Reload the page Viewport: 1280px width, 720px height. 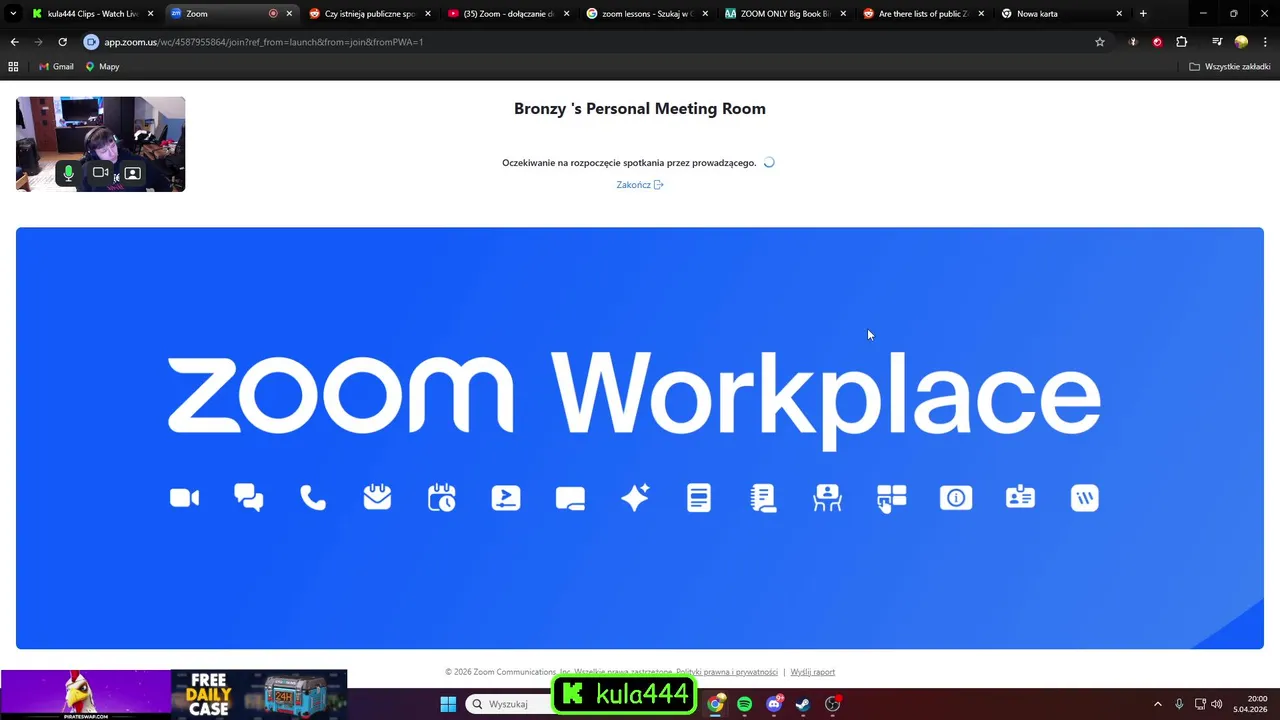62,42
